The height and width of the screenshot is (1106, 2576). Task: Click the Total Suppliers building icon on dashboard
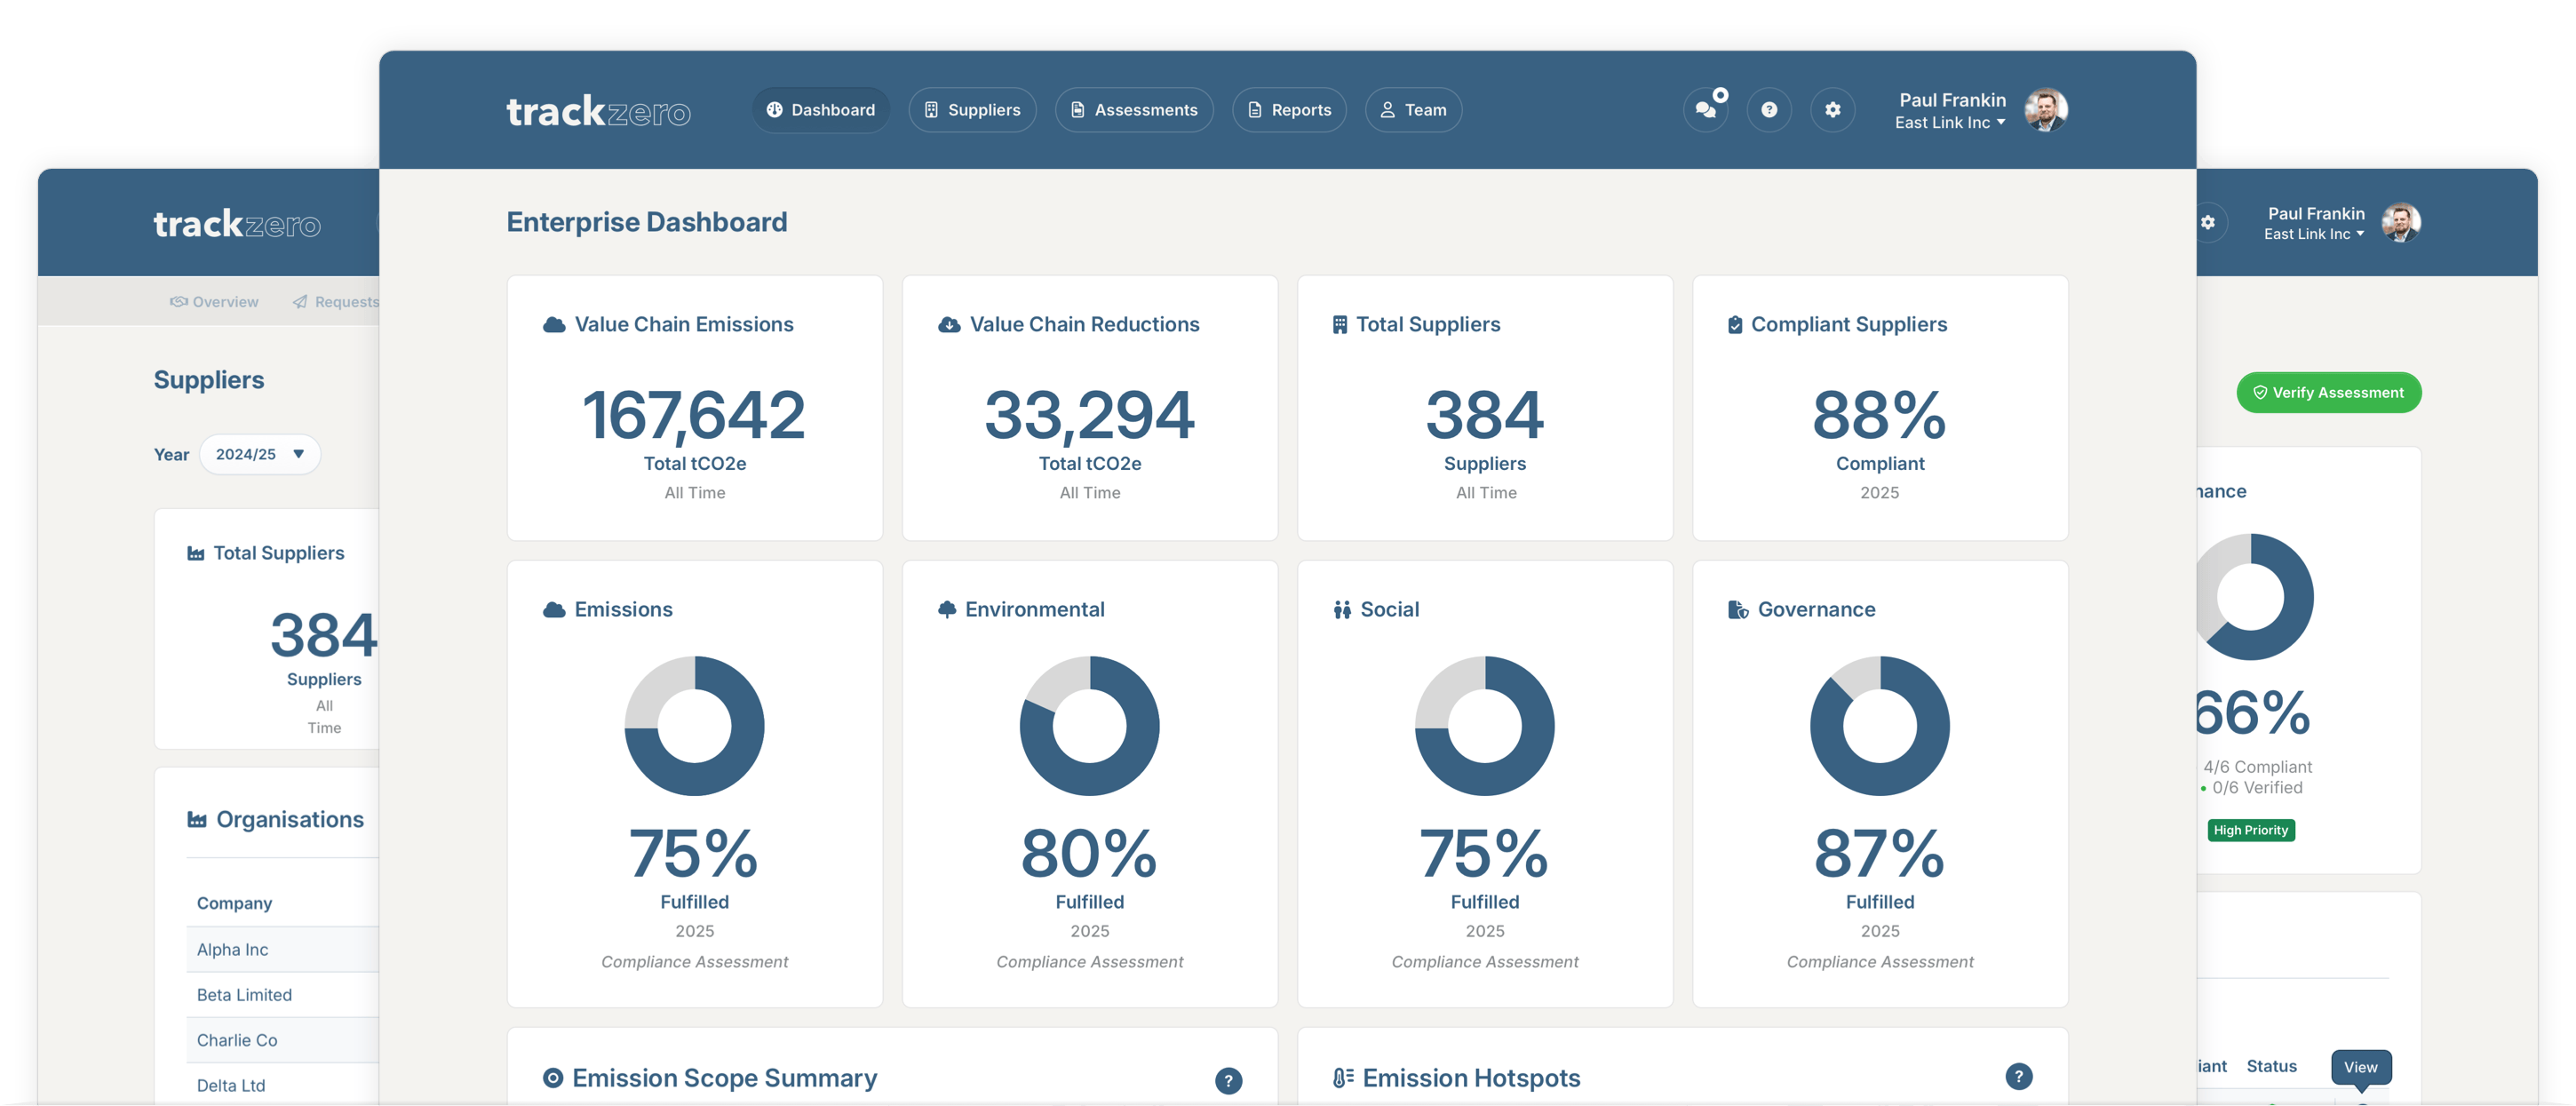(x=1340, y=325)
